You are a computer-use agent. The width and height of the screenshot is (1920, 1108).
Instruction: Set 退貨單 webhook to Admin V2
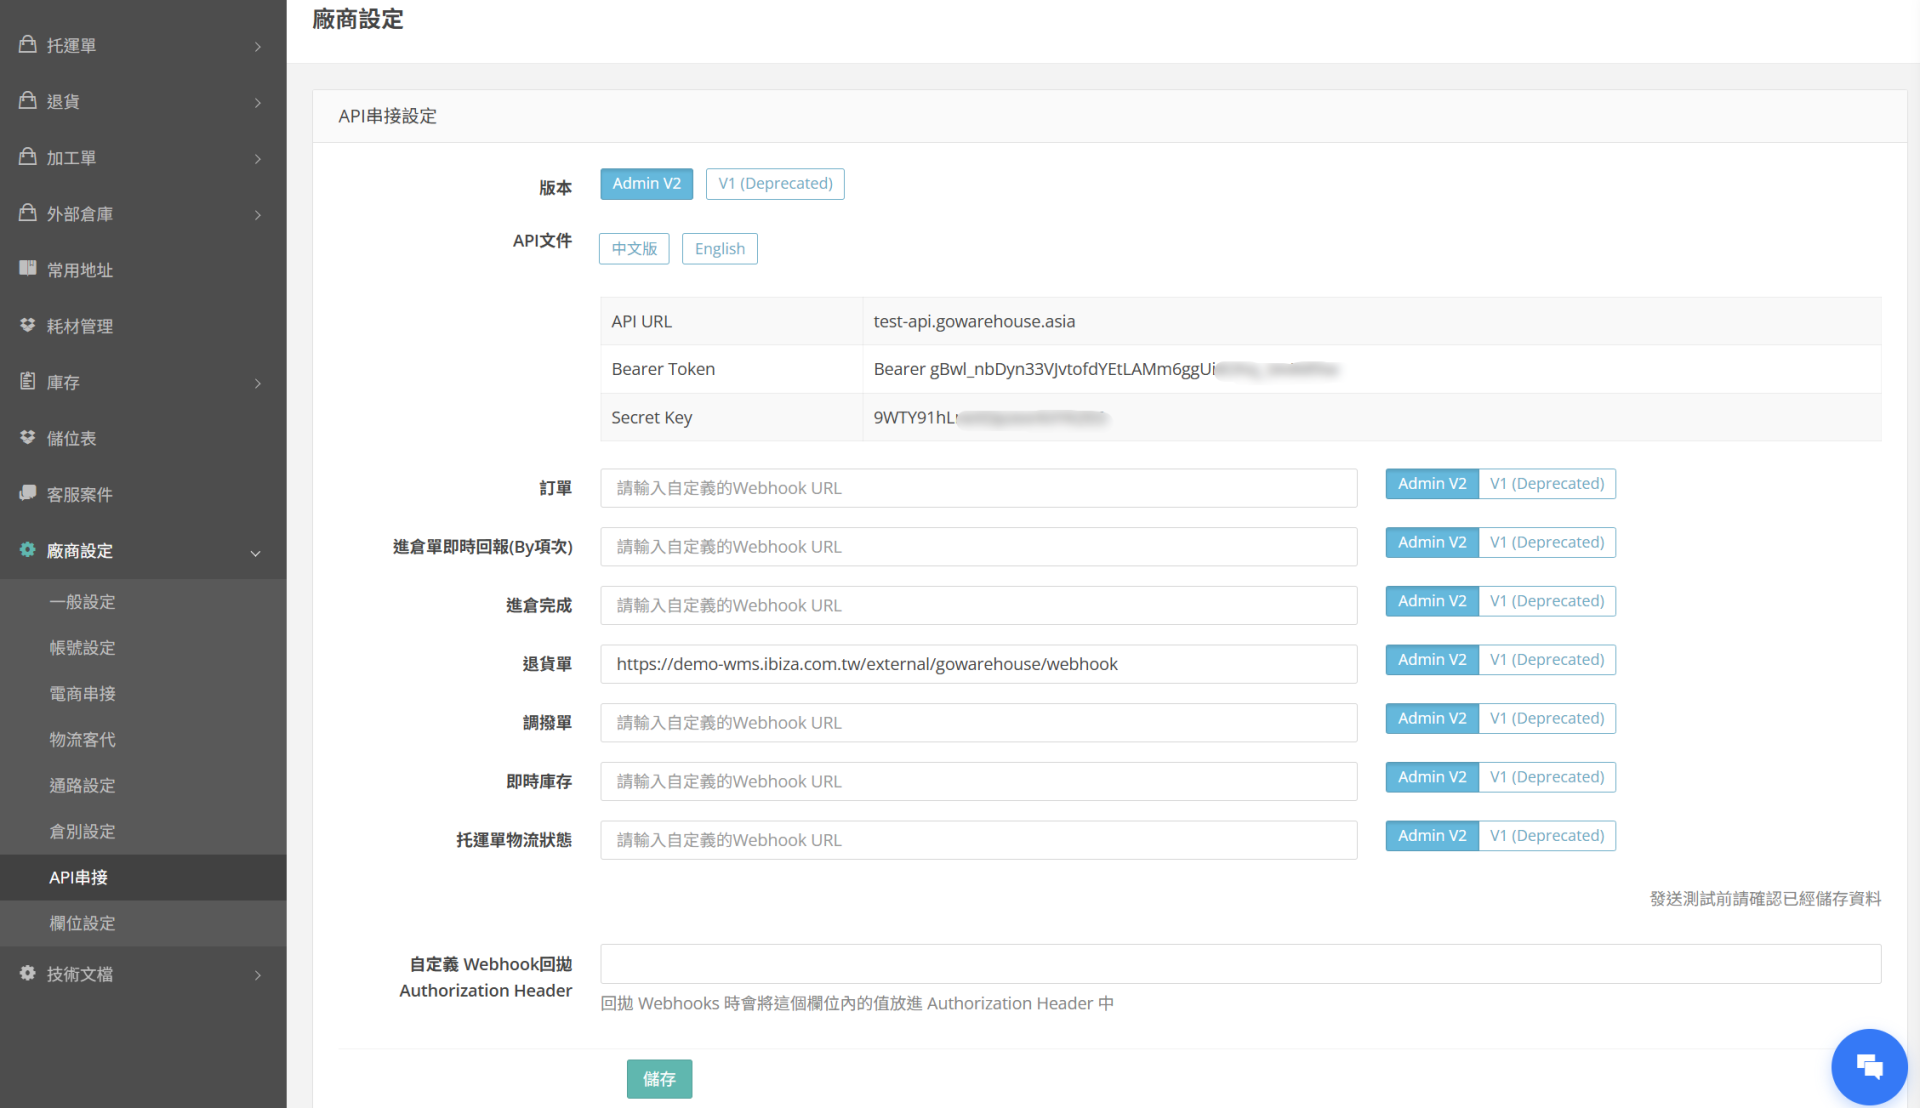[1431, 660]
